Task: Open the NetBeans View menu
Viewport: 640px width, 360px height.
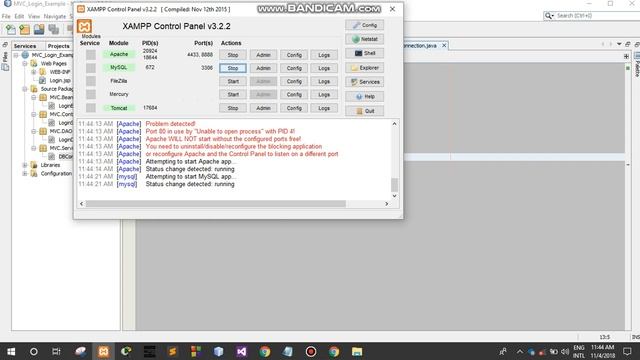Action: [34, 16]
